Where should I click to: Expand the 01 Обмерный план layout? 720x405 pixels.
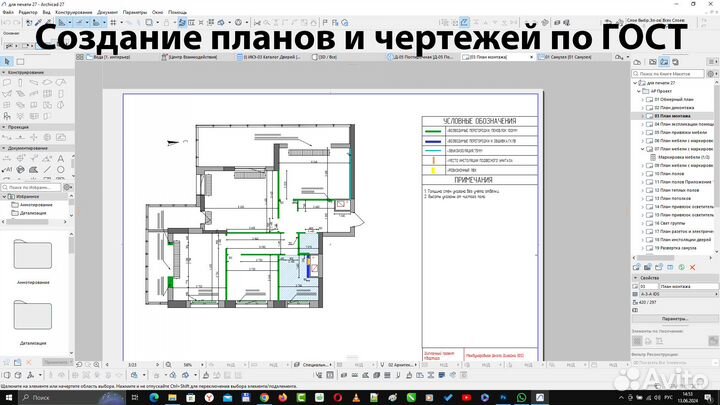coord(642,100)
